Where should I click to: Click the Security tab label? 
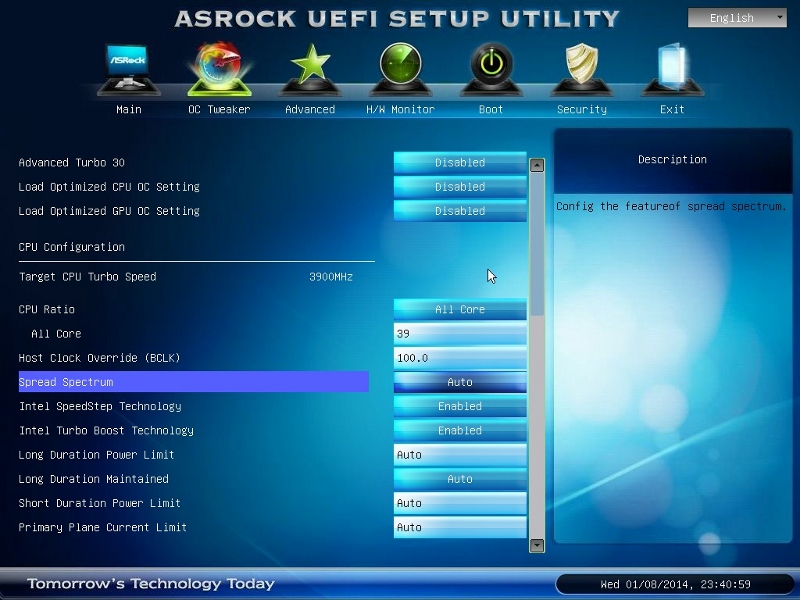pos(582,109)
